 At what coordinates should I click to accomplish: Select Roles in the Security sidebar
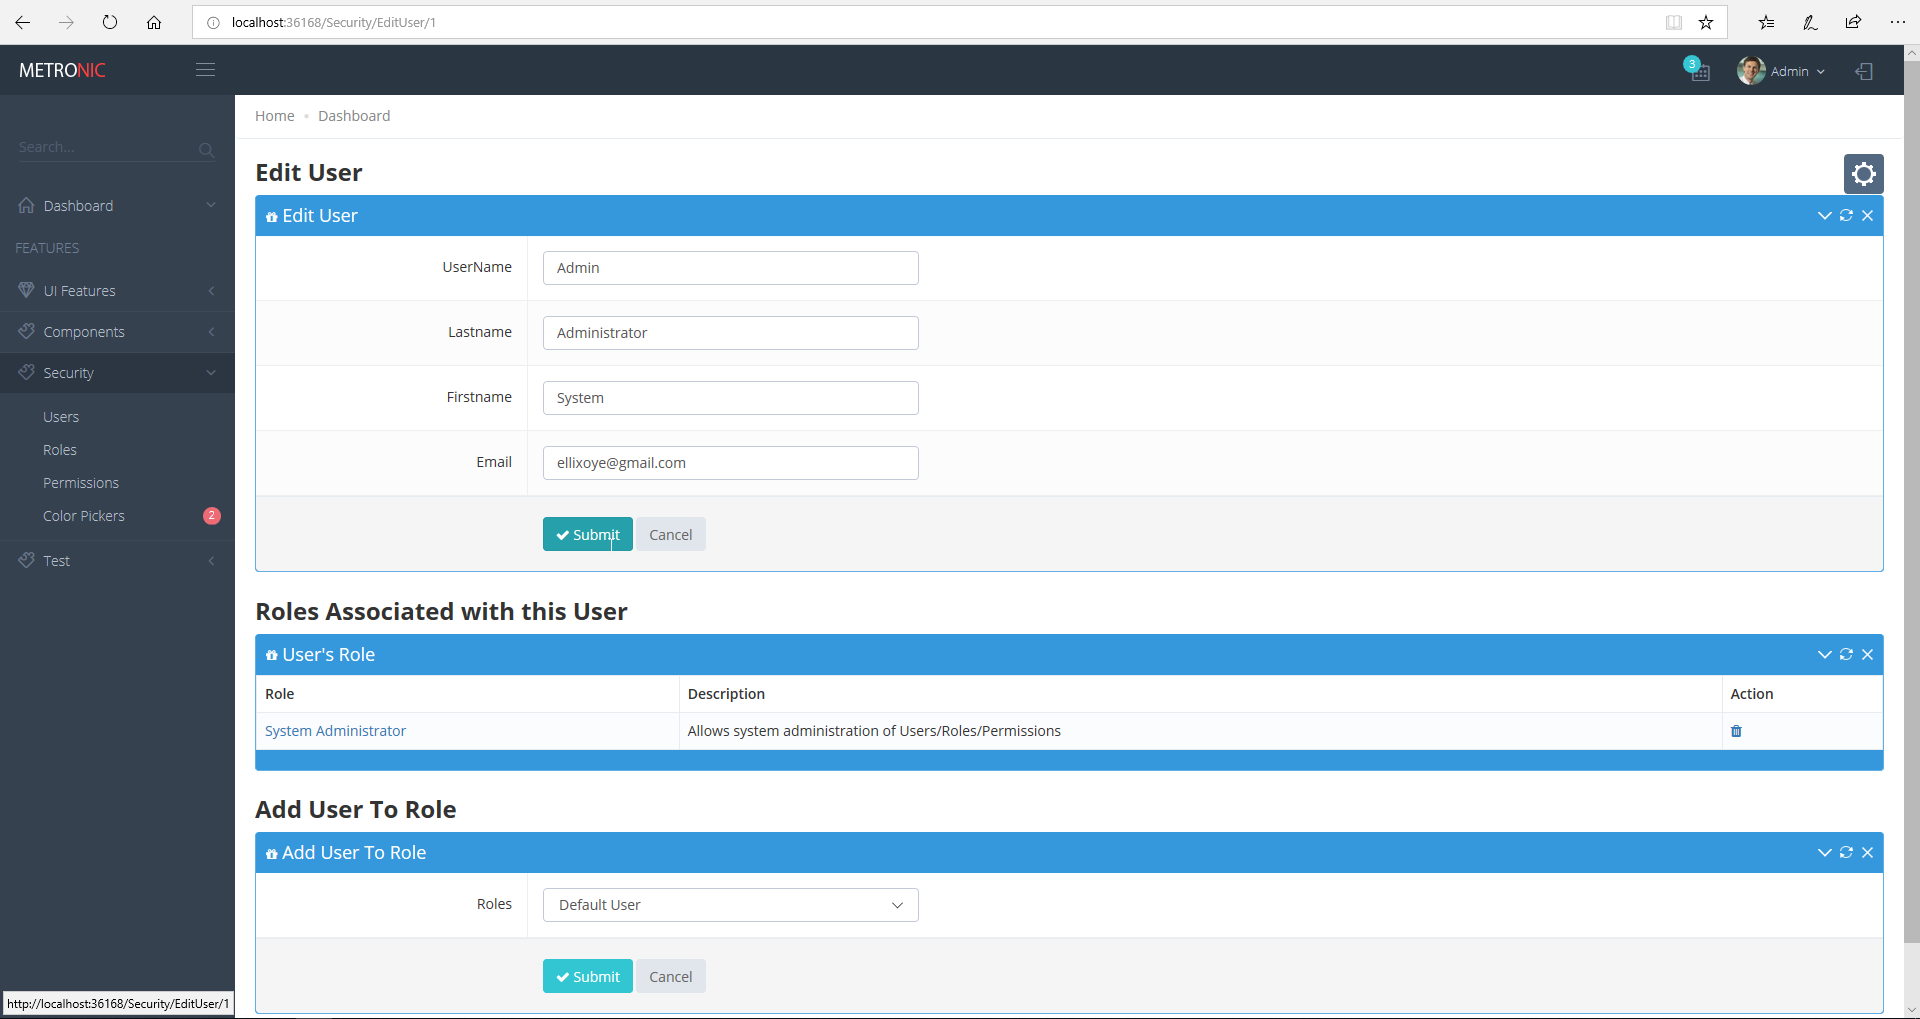(x=59, y=449)
